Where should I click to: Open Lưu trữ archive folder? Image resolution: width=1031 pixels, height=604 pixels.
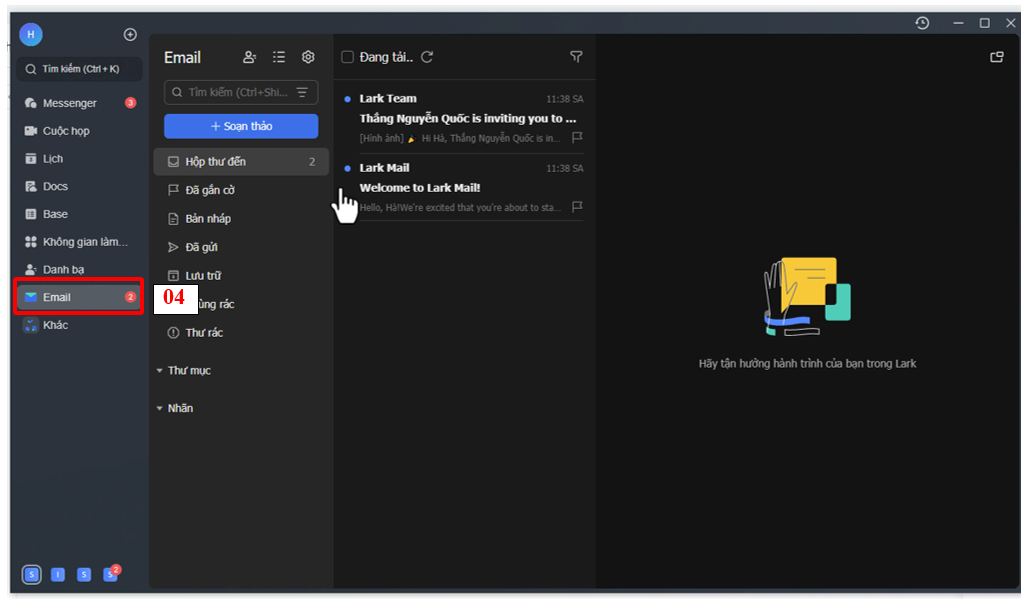(x=241, y=275)
